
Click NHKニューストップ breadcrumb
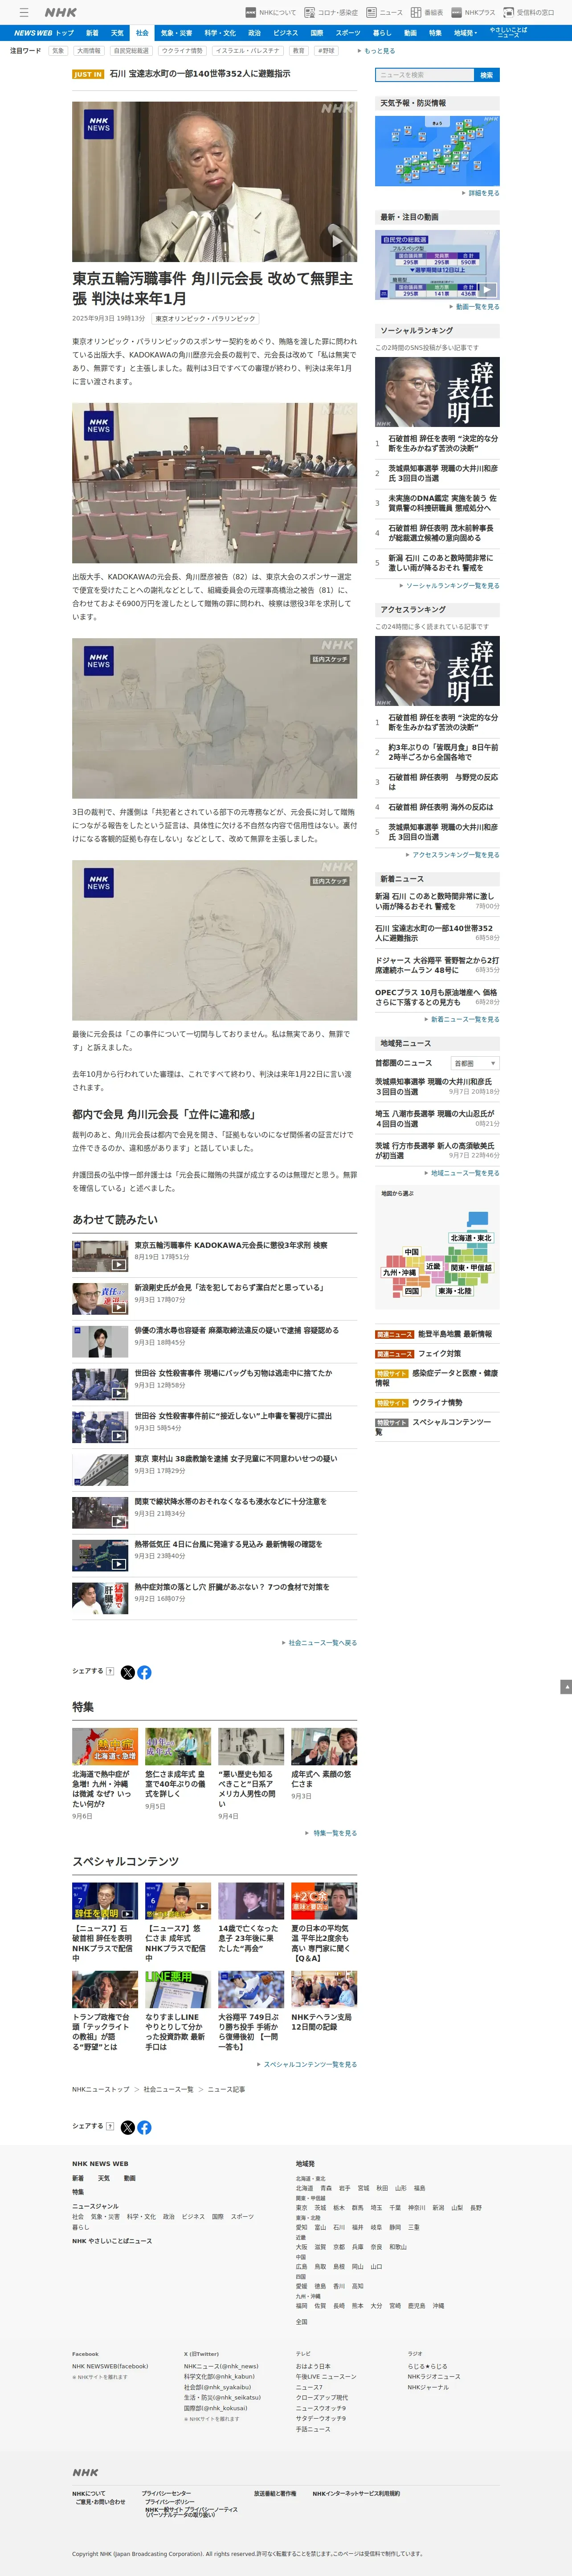[101, 2089]
